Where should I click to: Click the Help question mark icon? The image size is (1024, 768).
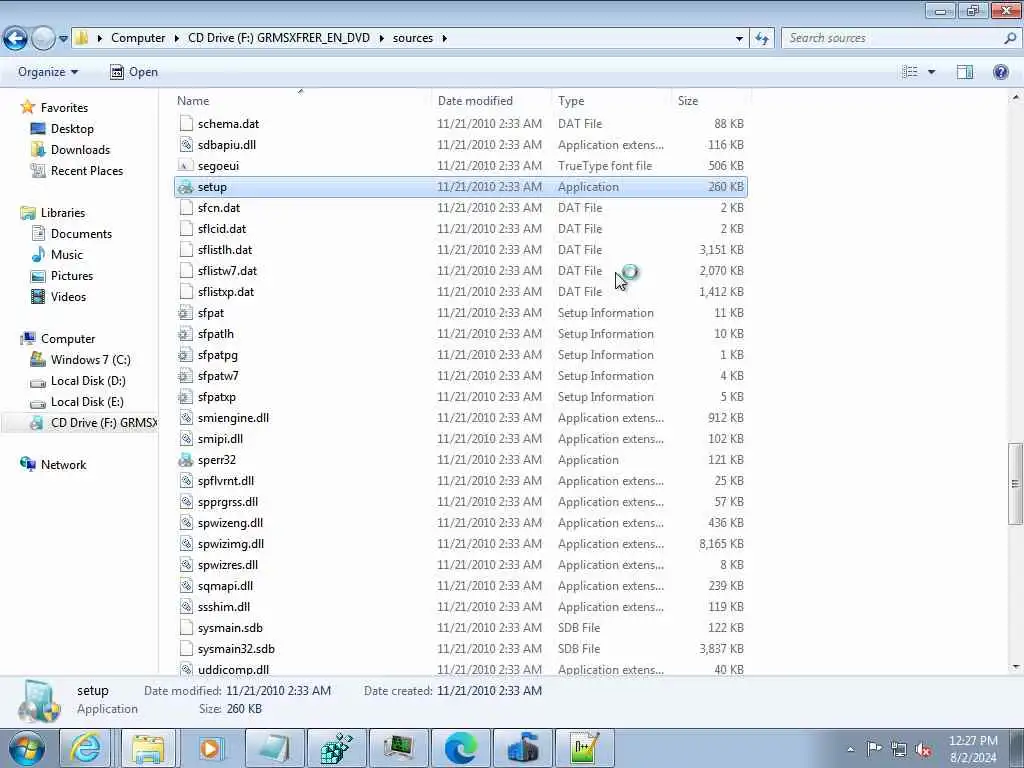coord(1000,72)
